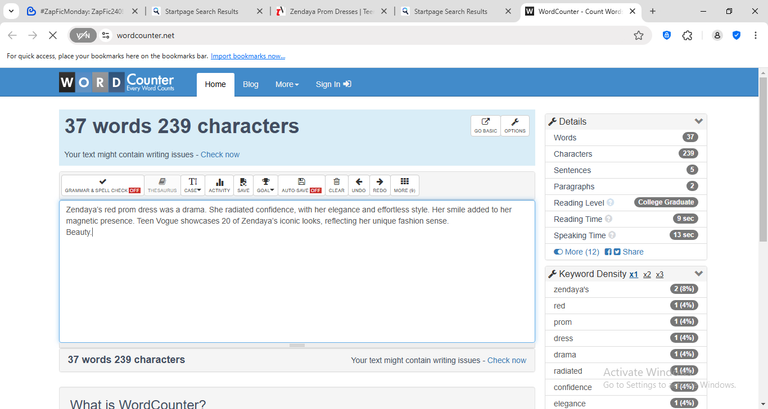Open the Activity tool
768x409 pixels.
click(x=219, y=185)
